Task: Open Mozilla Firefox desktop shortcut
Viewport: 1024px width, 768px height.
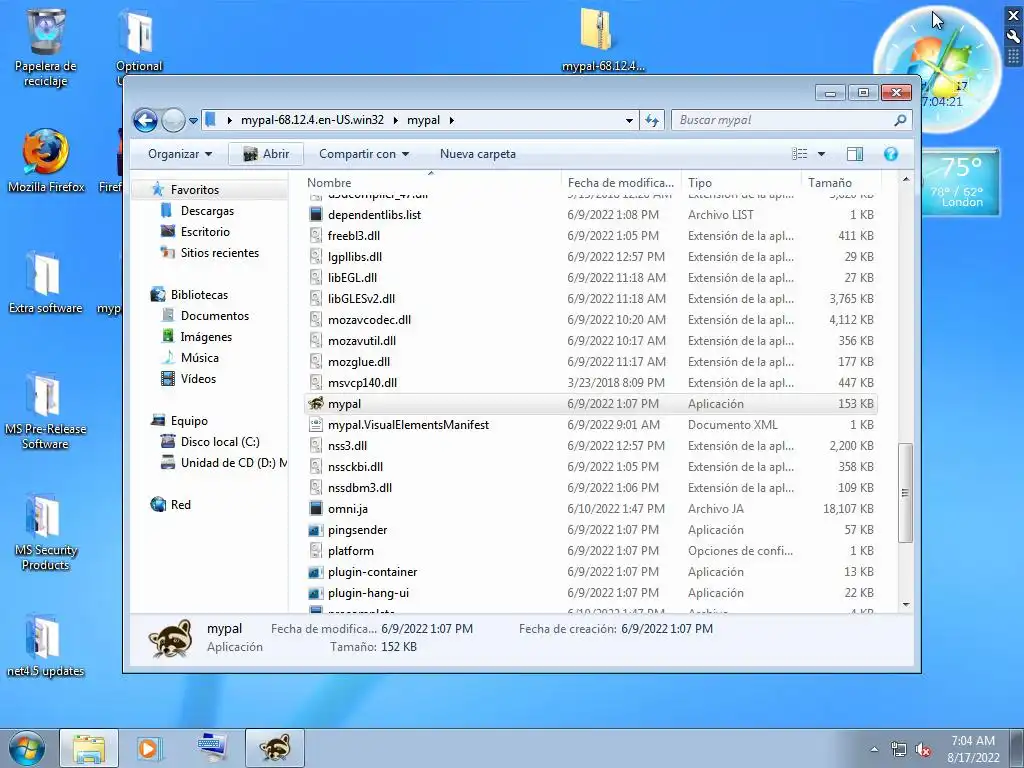Action: 46,161
